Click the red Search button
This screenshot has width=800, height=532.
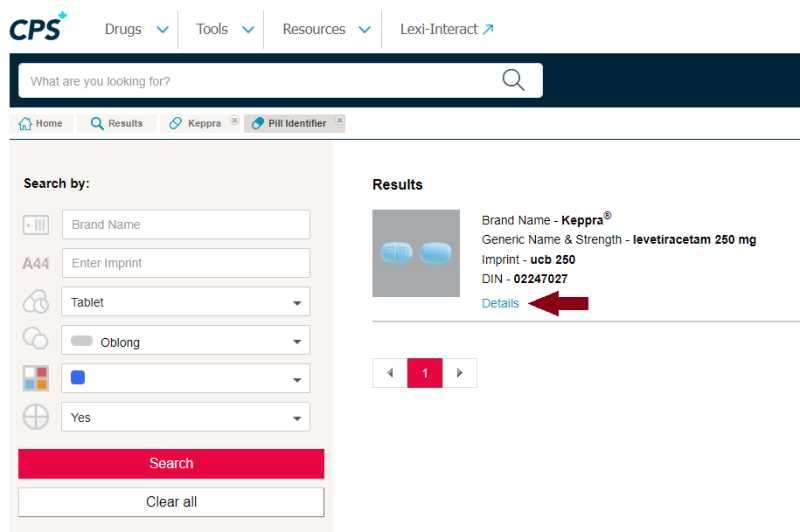171,464
